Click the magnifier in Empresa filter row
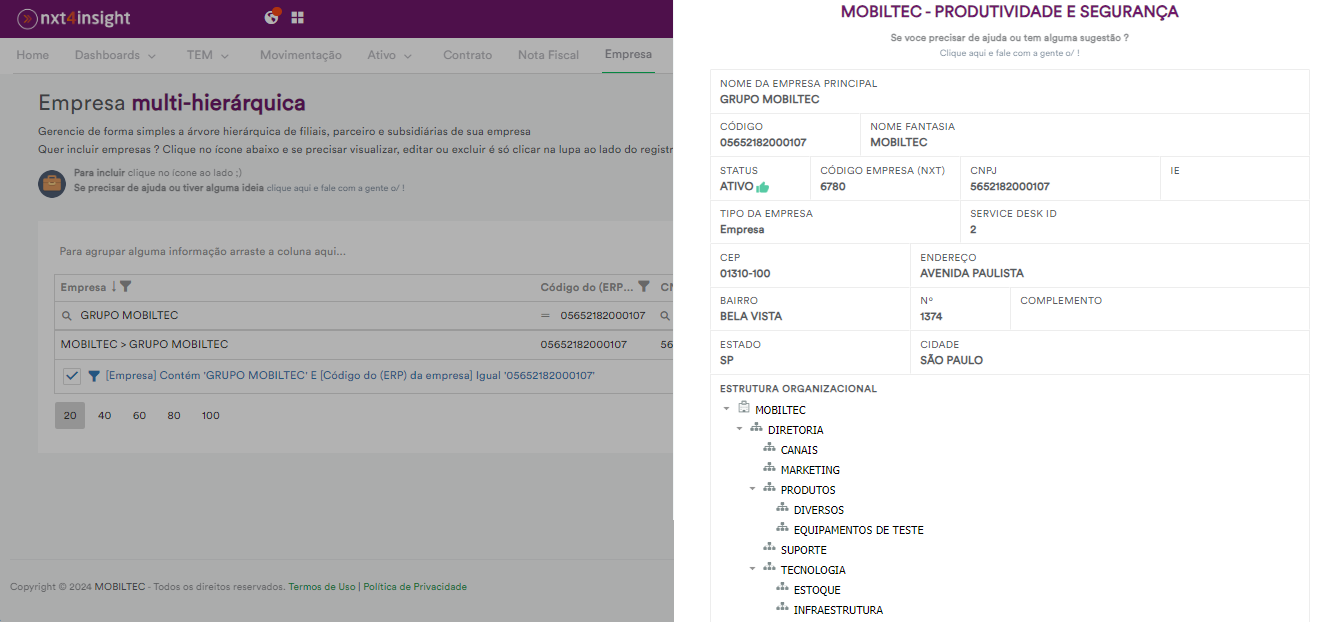This screenshot has width=1335, height=622. (67, 316)
